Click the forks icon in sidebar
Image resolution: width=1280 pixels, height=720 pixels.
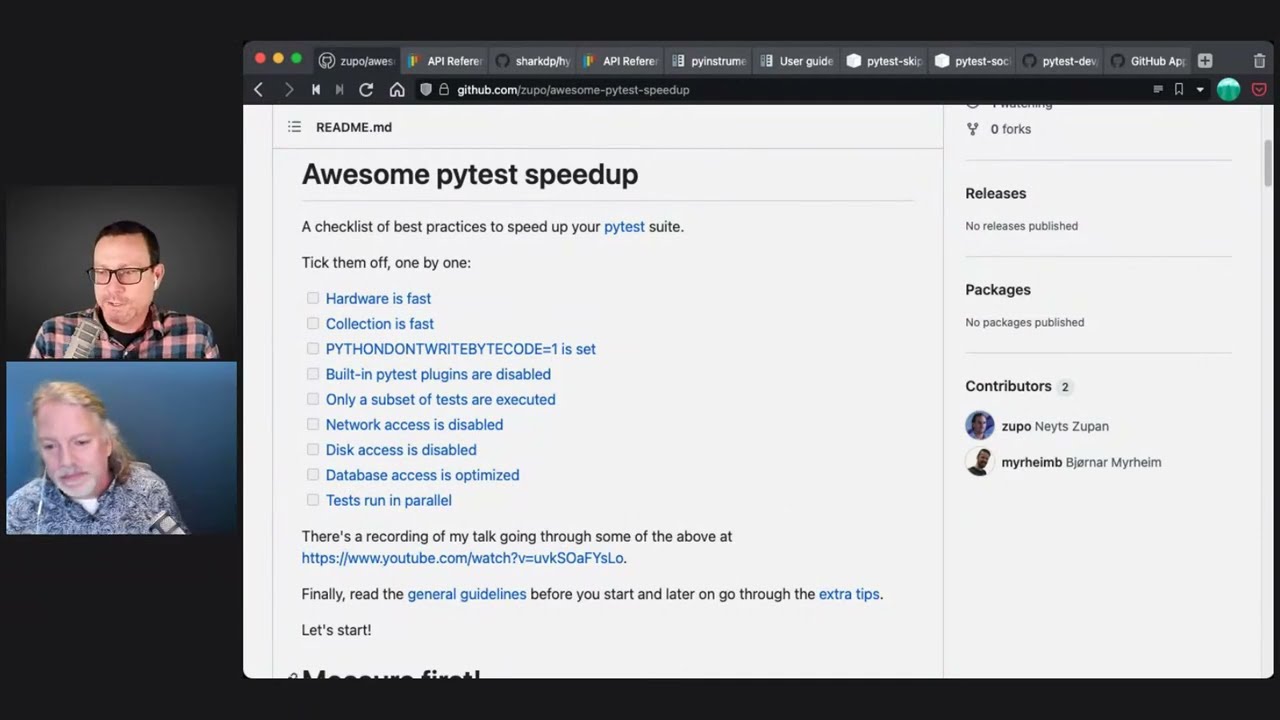click(x=973, y=129)
